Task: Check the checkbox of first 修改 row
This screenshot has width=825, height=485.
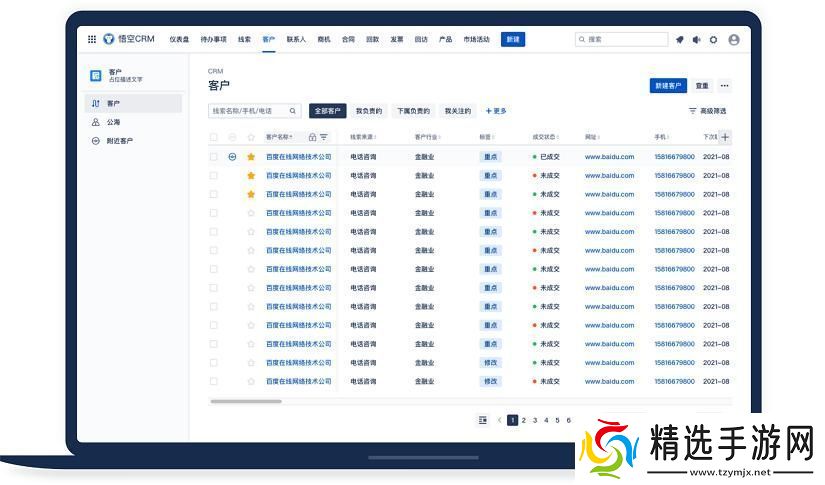Action: [214, 363]
